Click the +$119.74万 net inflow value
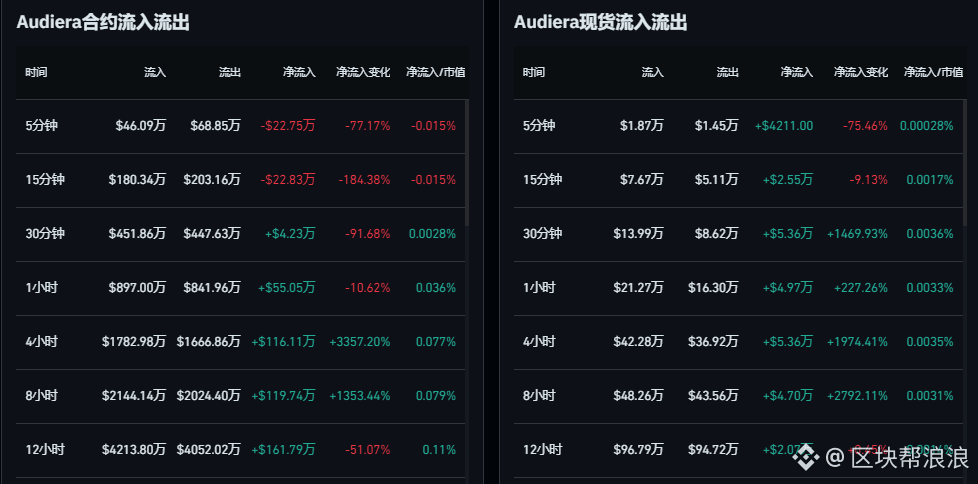 point(284,396)
